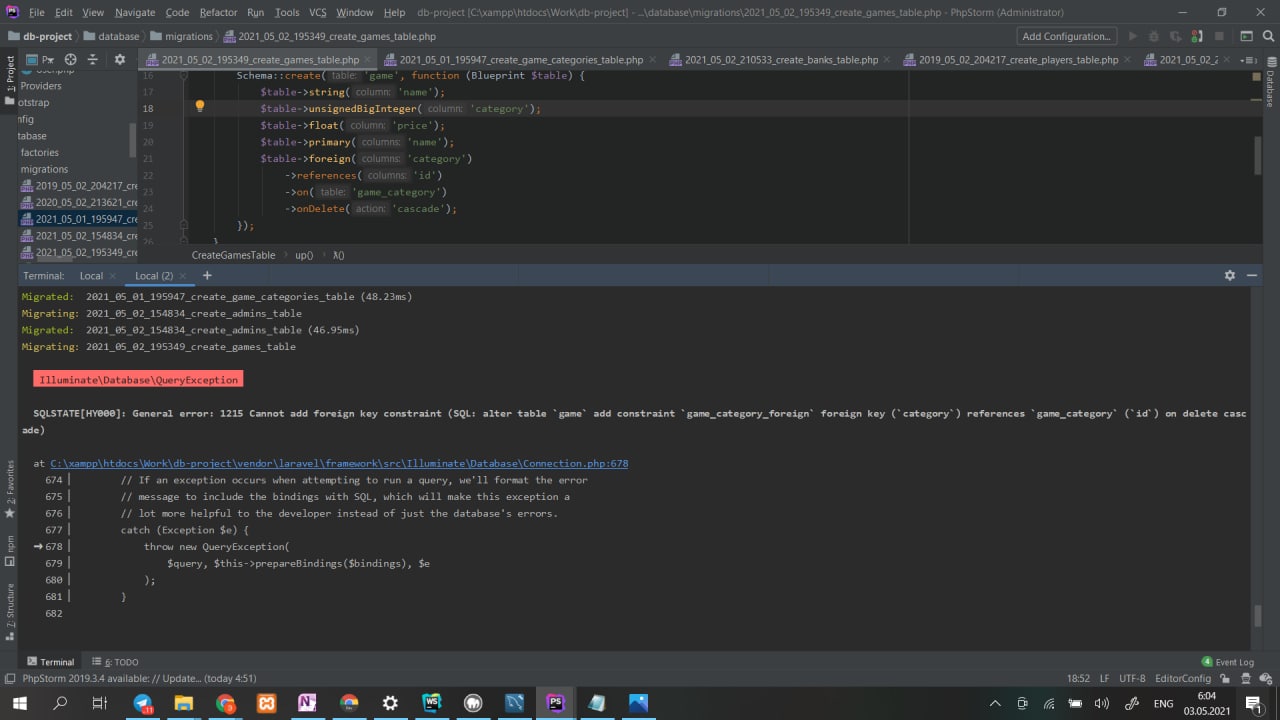Click the locate-in-project target icon

(70, 60)
